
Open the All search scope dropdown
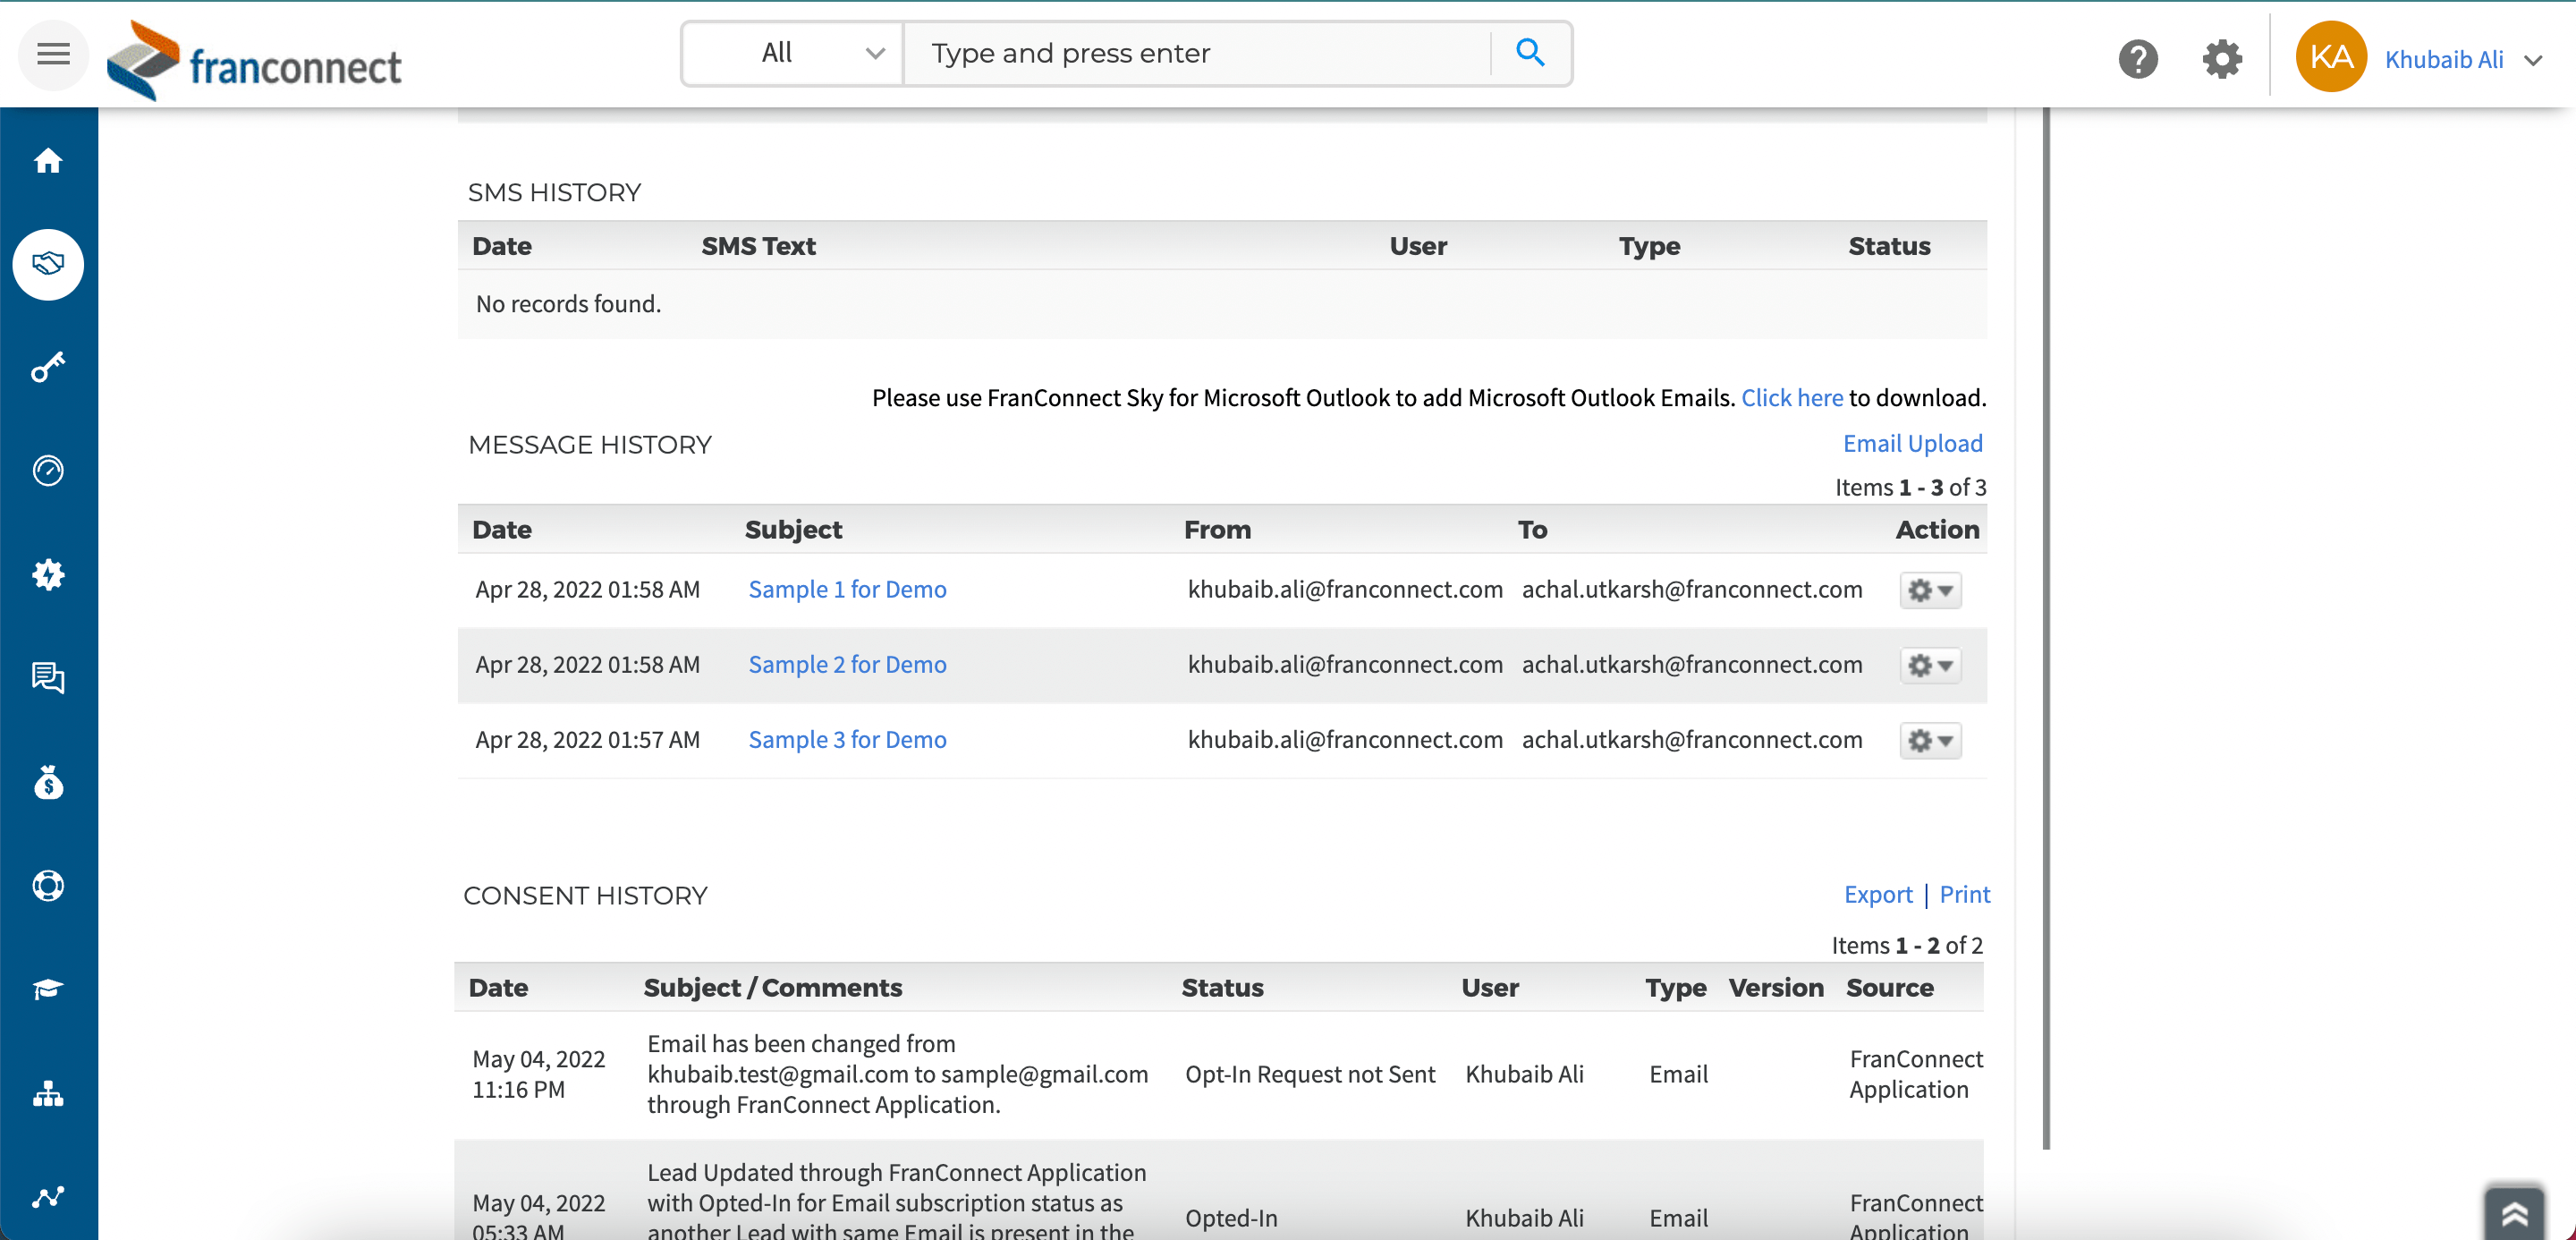(x=793, y=53)
